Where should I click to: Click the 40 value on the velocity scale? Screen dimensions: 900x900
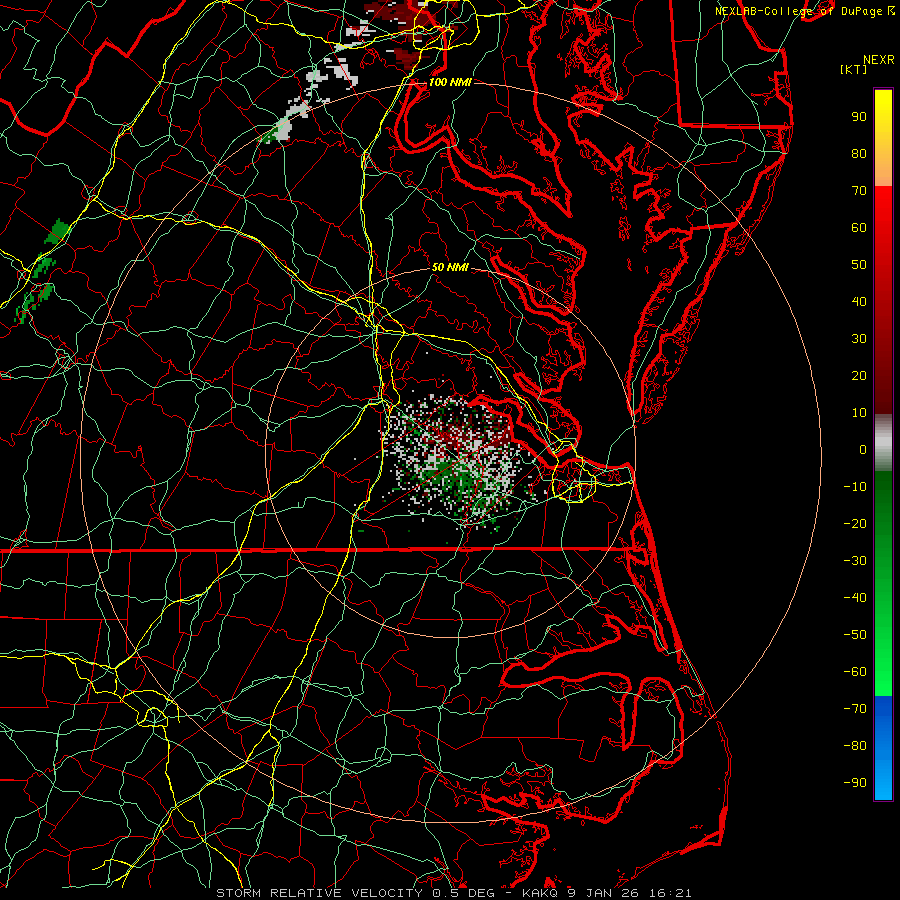coord(859,302)
